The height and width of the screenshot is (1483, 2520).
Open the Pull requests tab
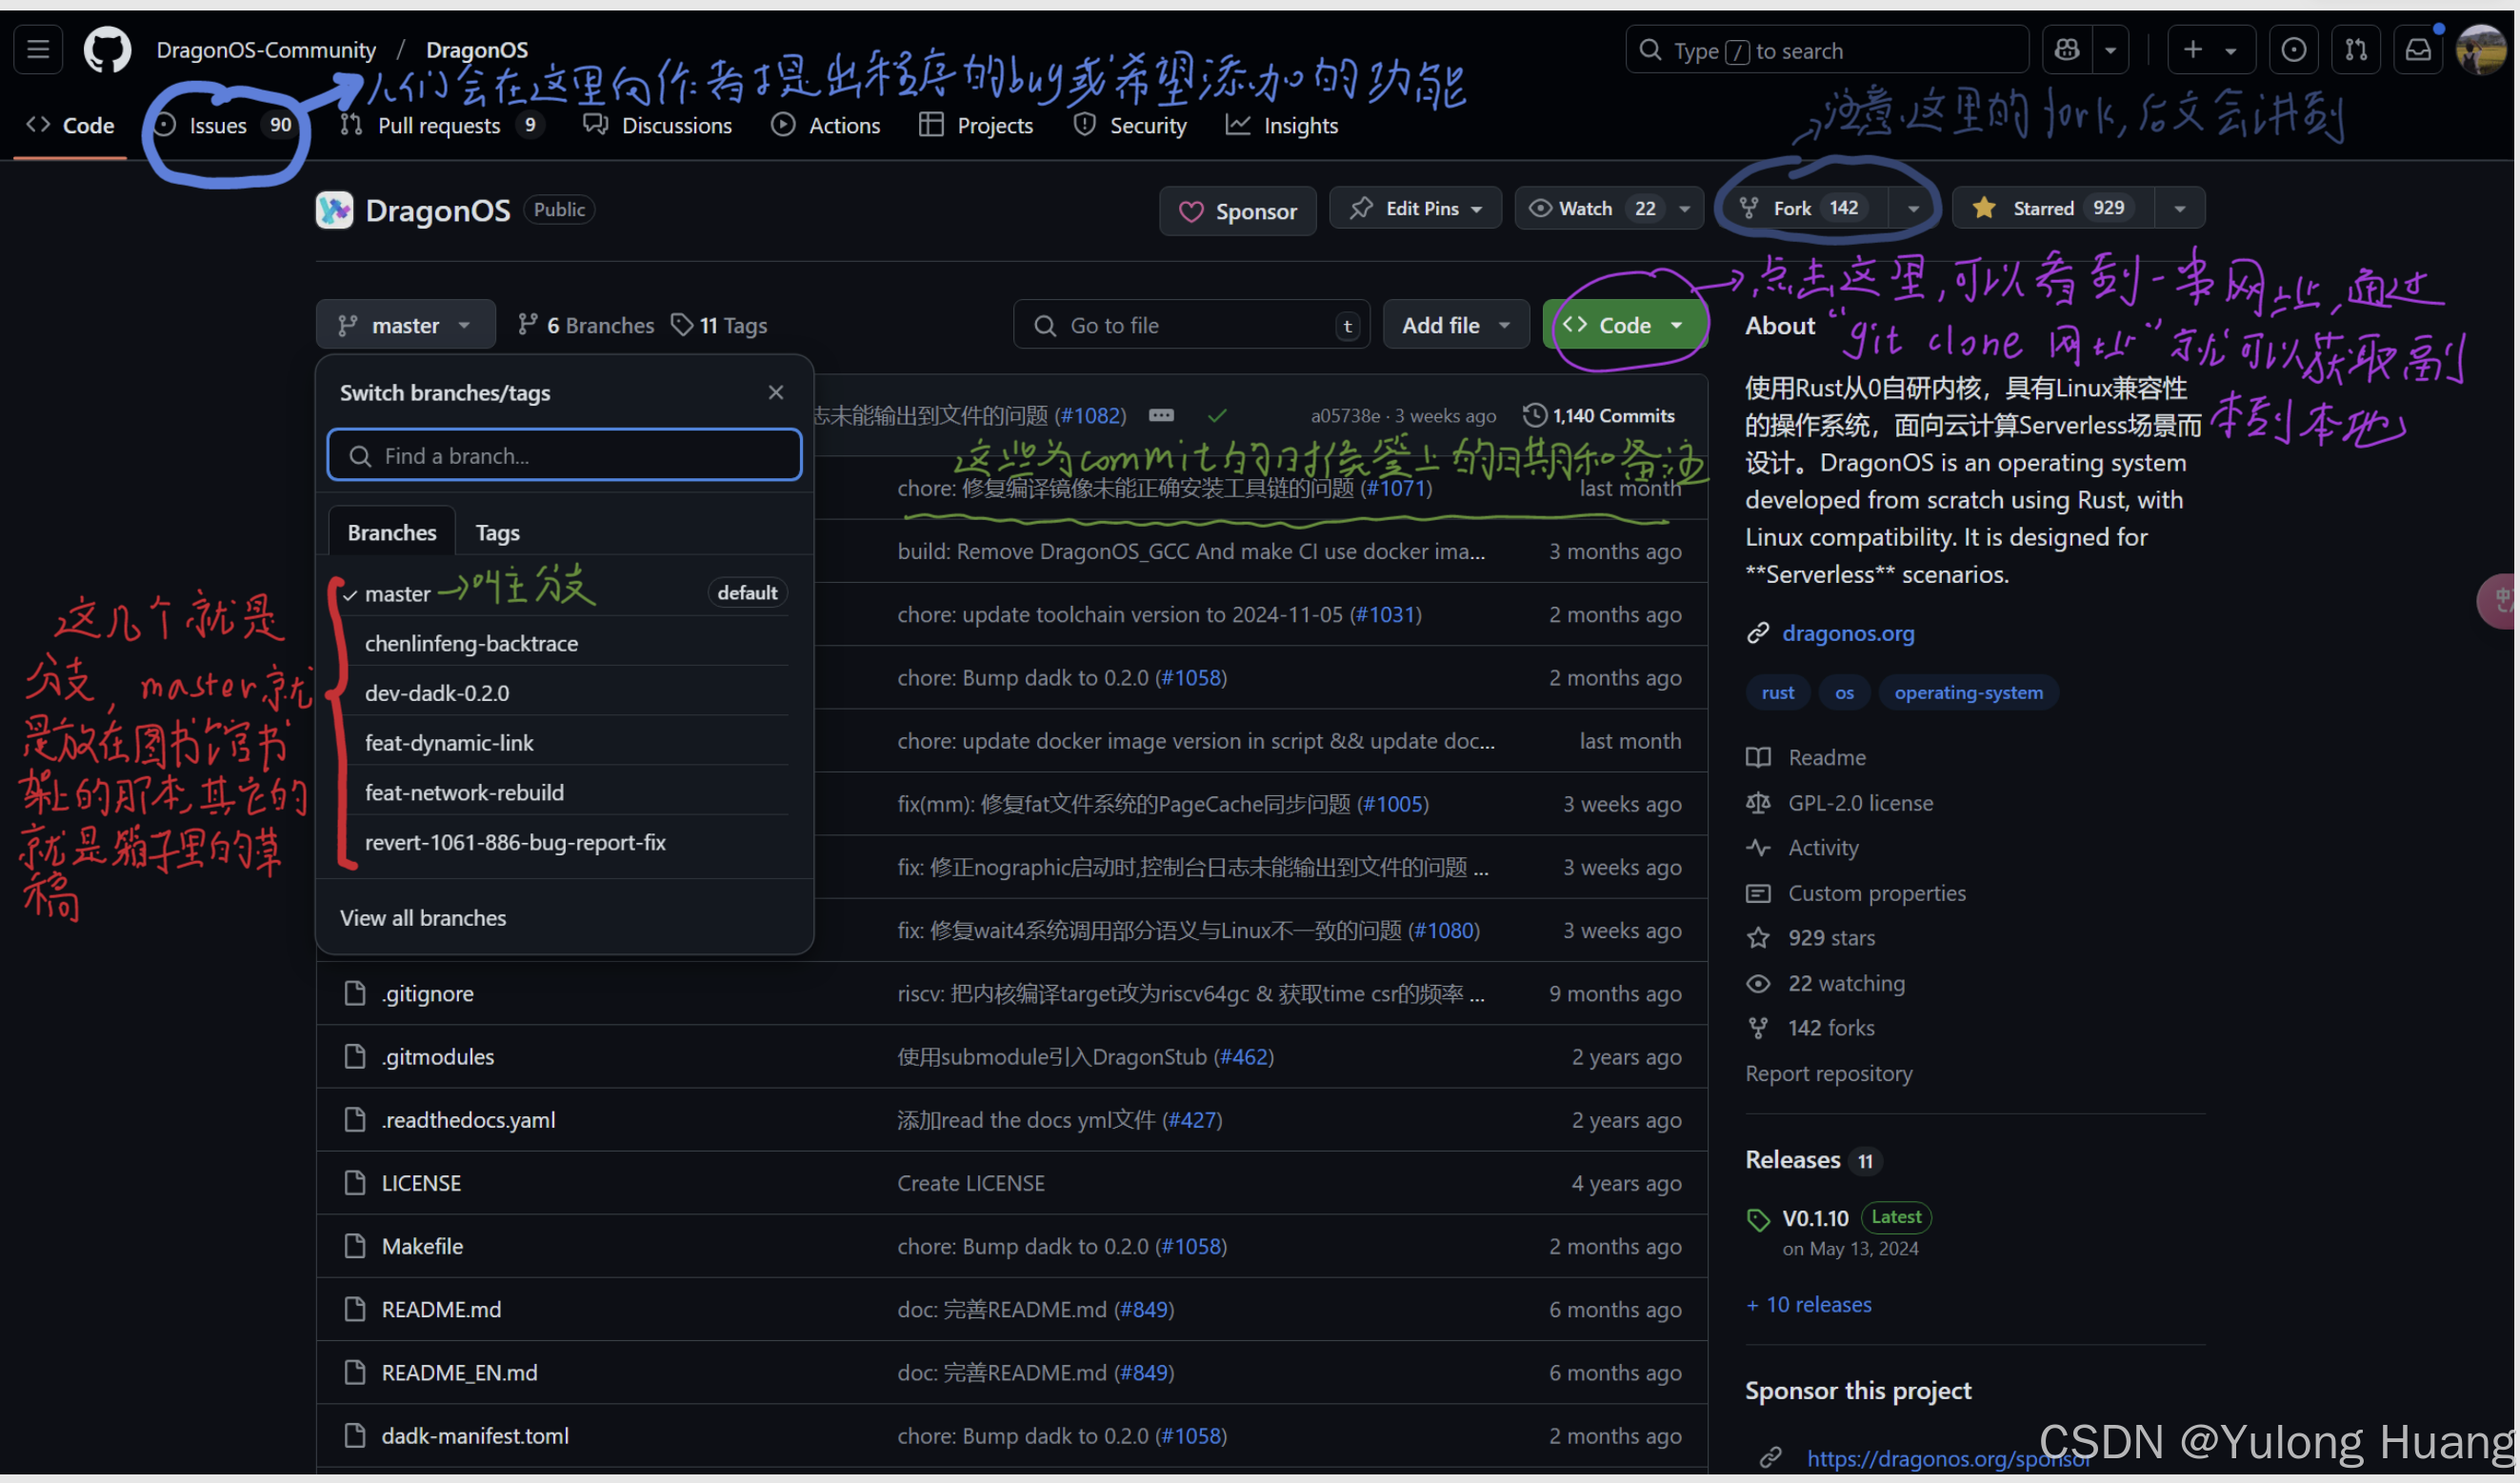point(438,125)
